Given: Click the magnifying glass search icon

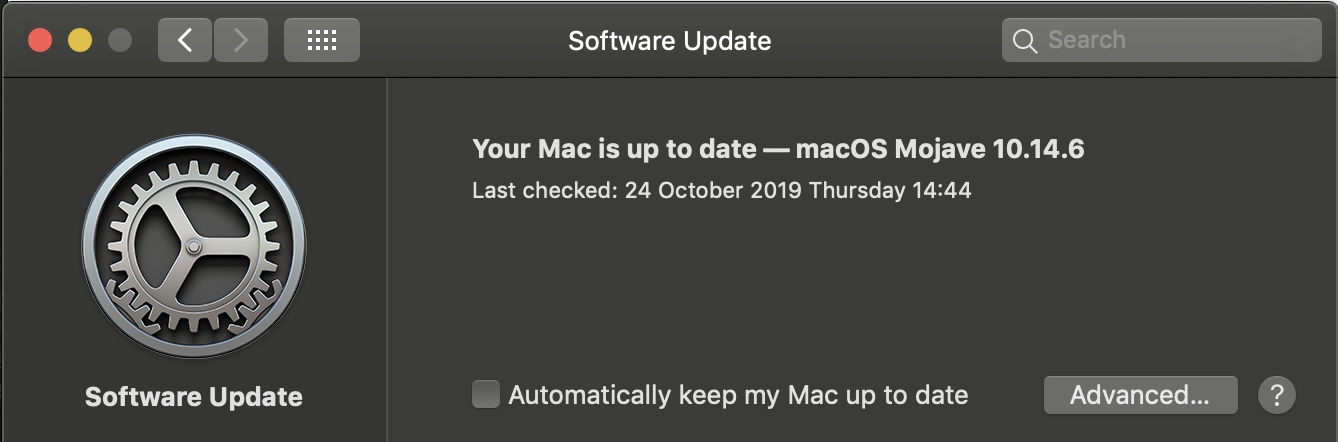Looking at the screenshot, I should pyautogui.click(x=1024, y=41).
